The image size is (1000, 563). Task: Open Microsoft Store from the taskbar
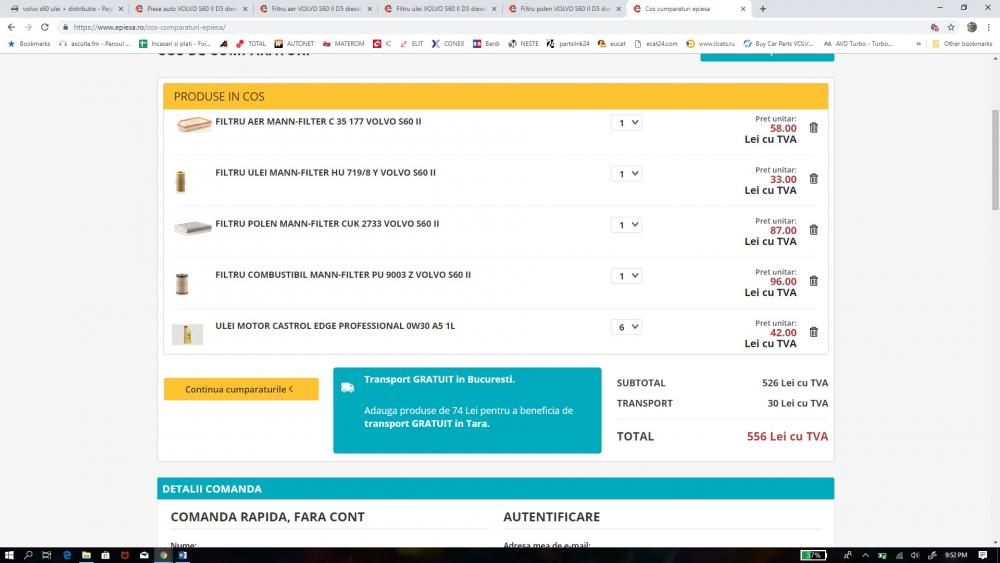click(105, 555)
